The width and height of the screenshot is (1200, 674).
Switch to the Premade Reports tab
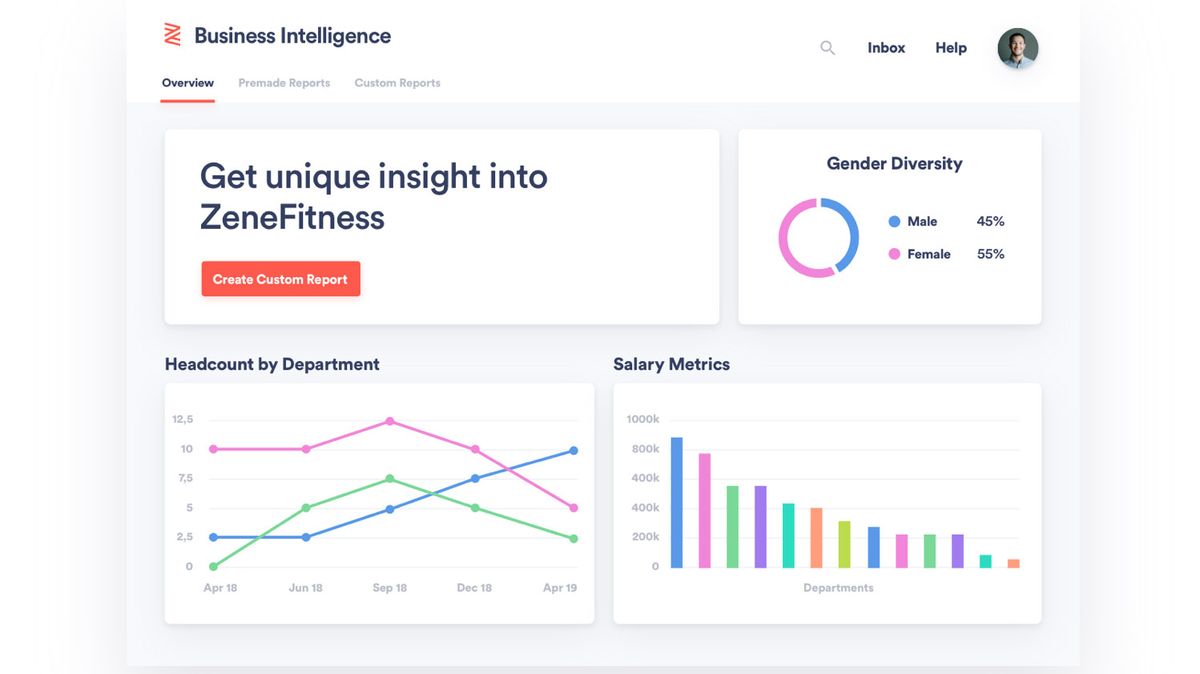click(x=284, y=83)
